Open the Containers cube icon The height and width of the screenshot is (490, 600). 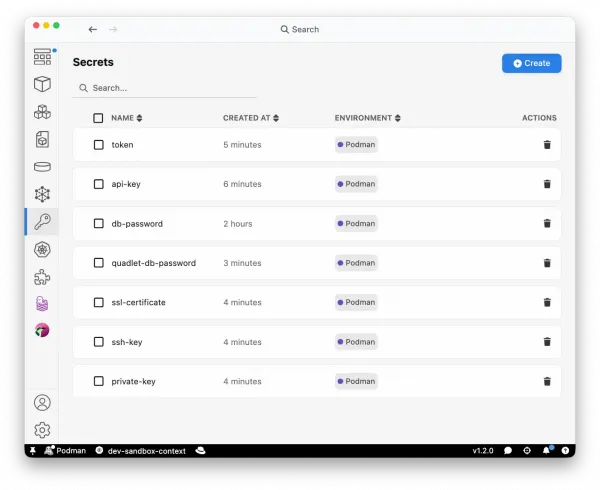42,84
